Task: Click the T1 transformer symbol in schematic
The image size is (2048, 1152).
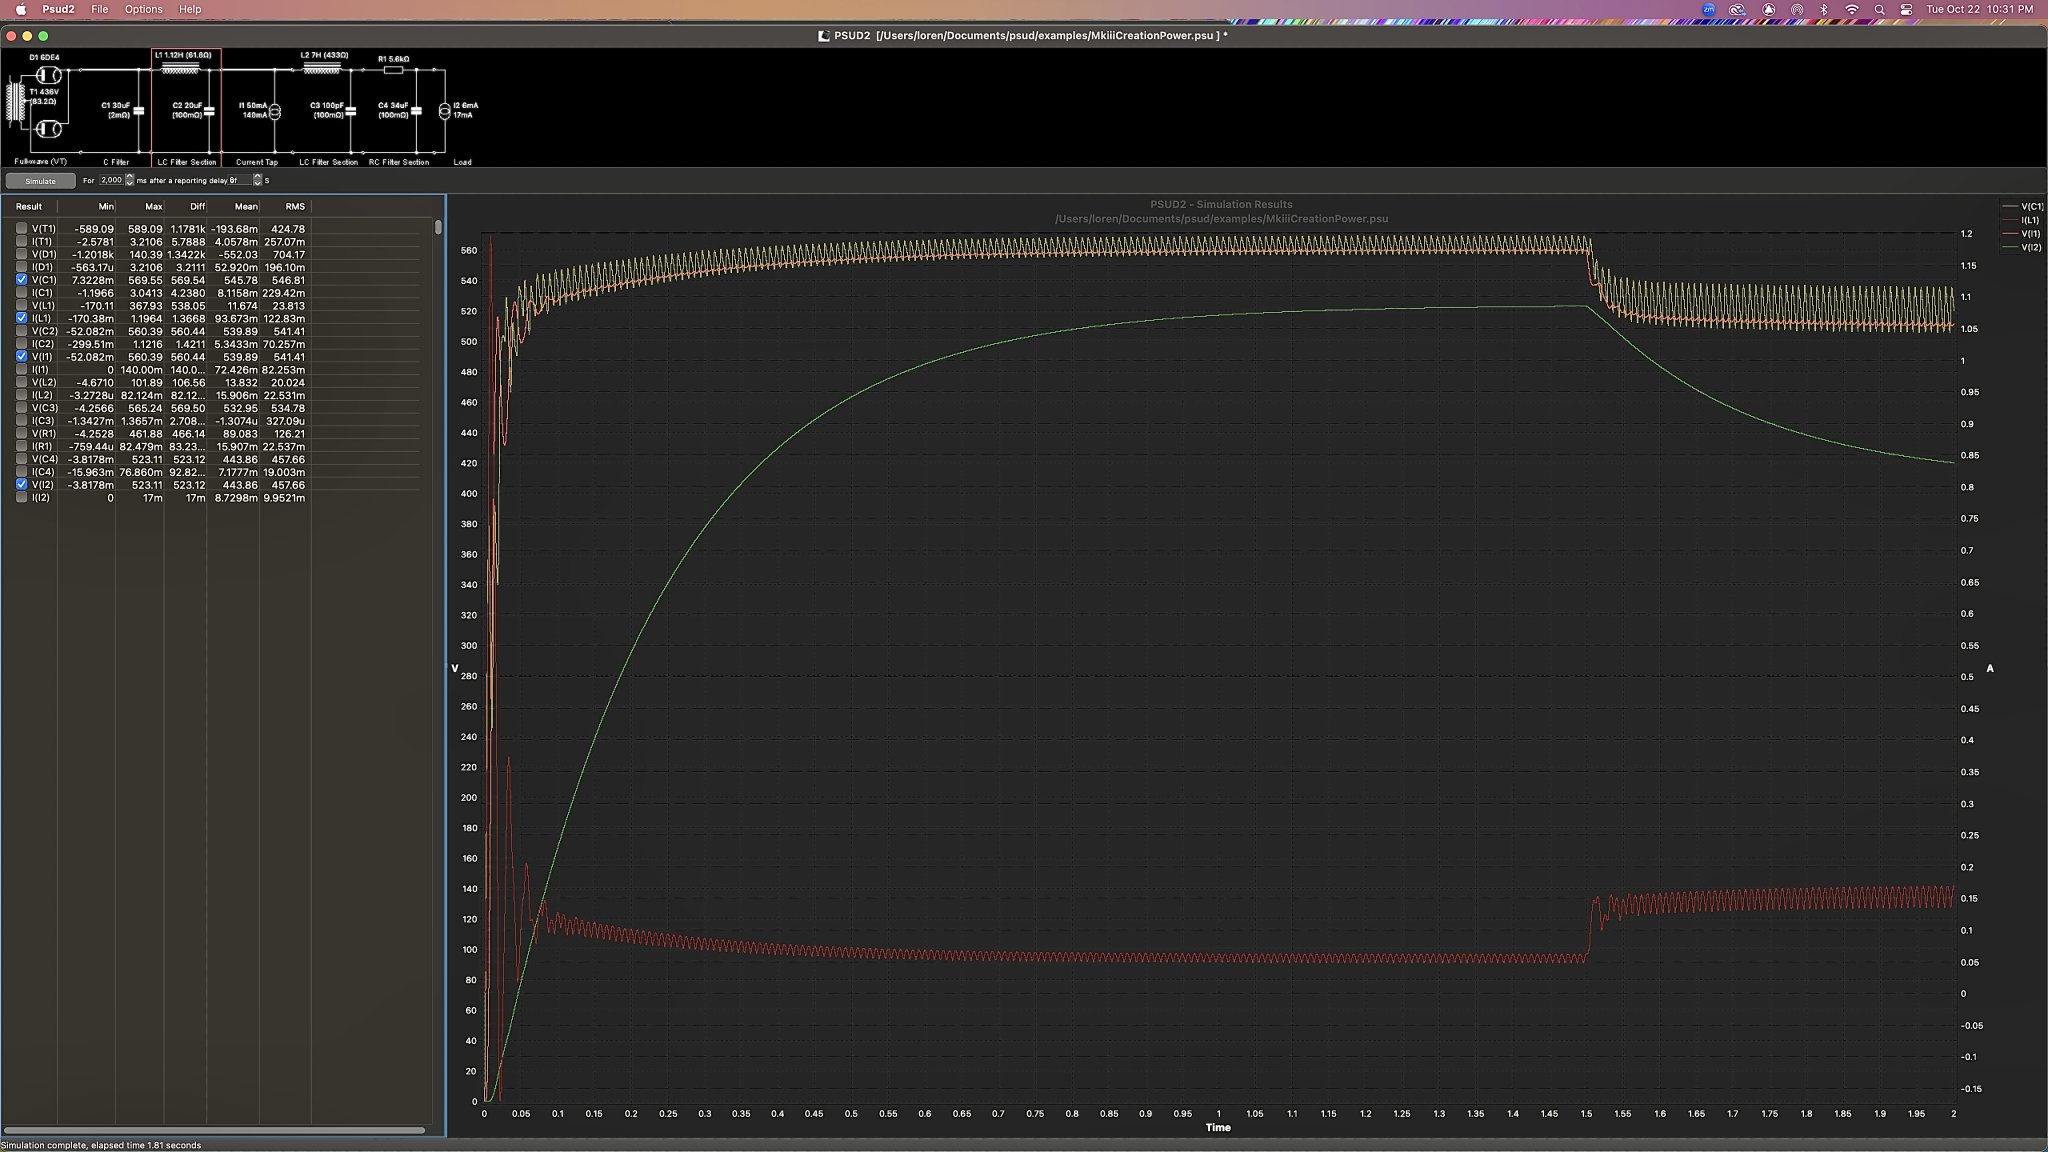Action: pos(15,102)
